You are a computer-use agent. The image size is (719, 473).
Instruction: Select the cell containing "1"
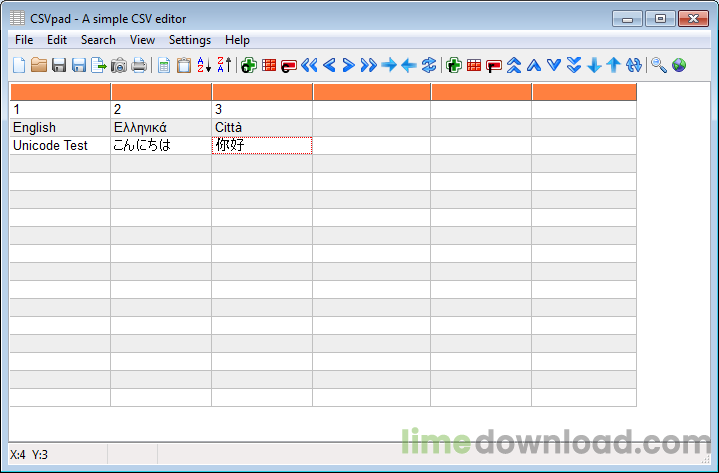pyautogui.click(x=60, y=110)
